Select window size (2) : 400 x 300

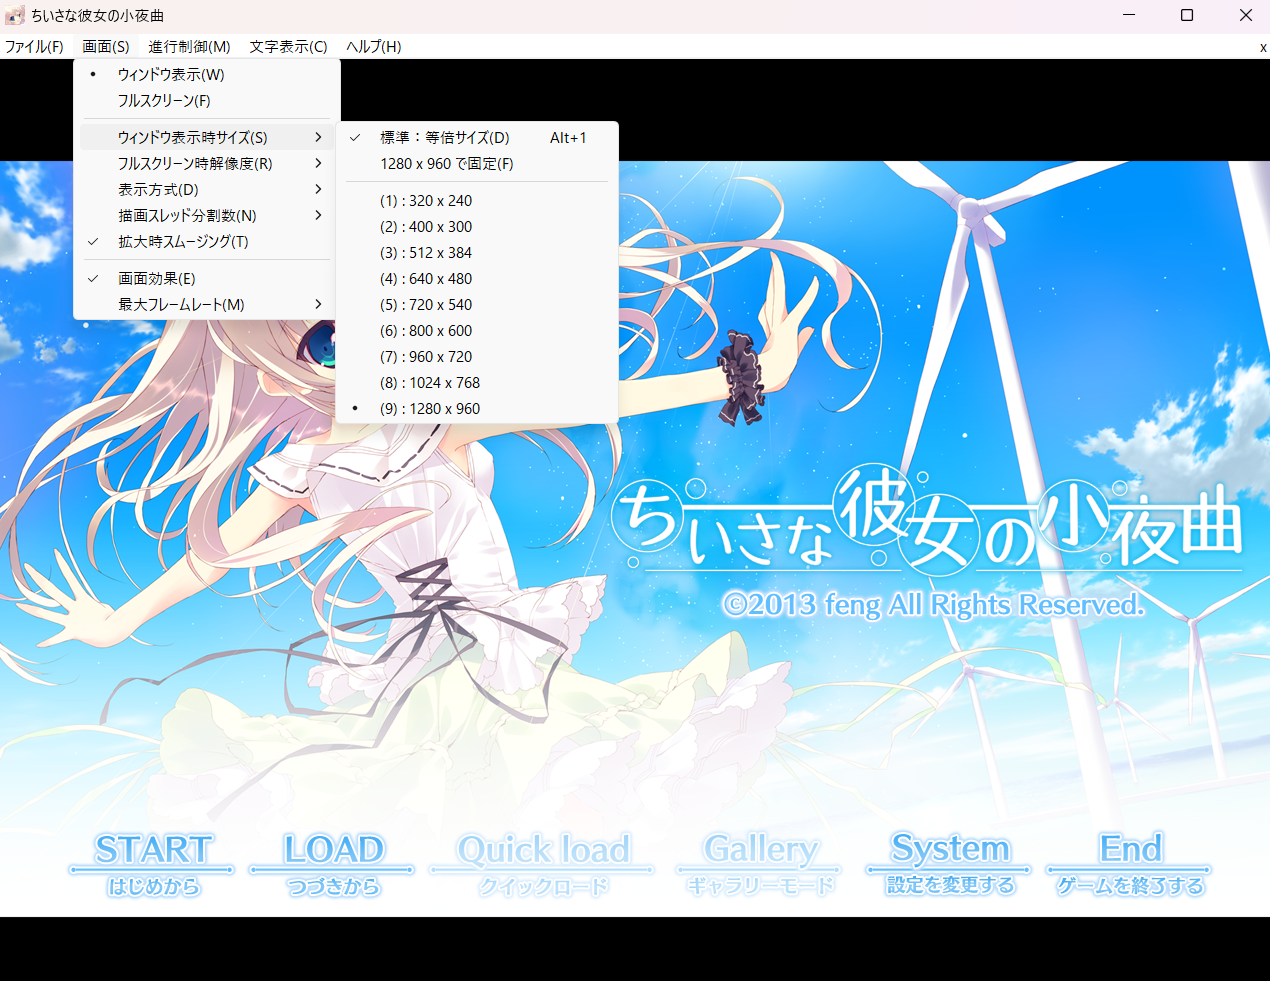(477, 227)
